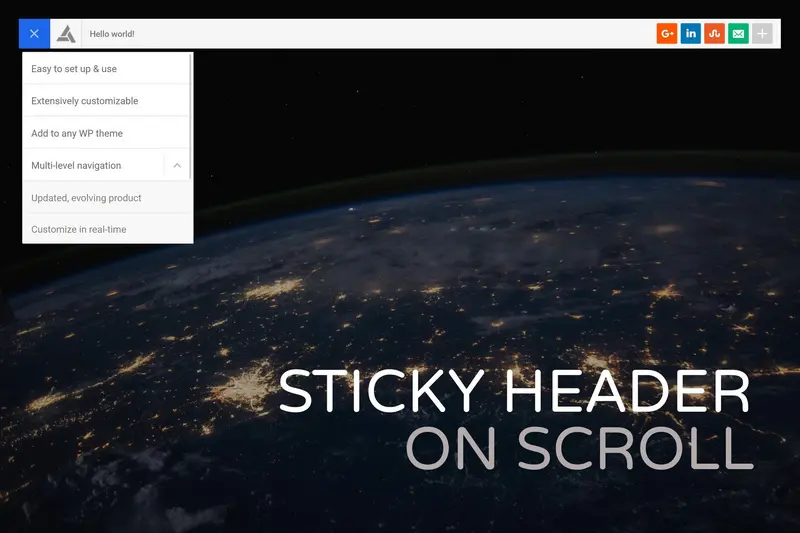This screenshot has width=800, height=533.
Task: Share on LinkedIn using its icon
Action: point(691,34)
